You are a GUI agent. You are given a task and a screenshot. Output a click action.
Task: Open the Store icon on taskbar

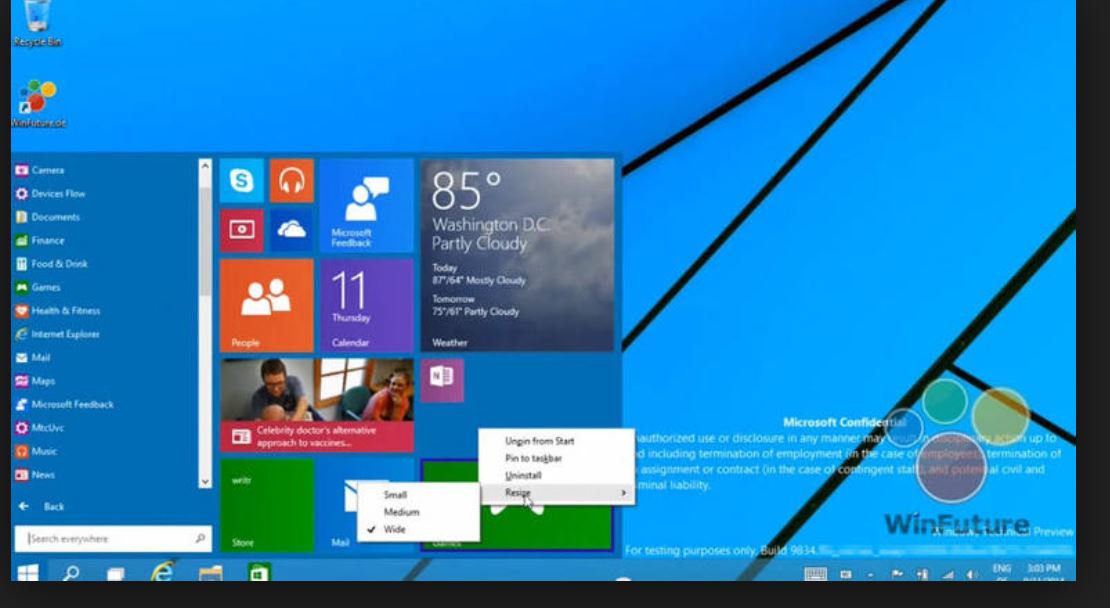point(259,573)
